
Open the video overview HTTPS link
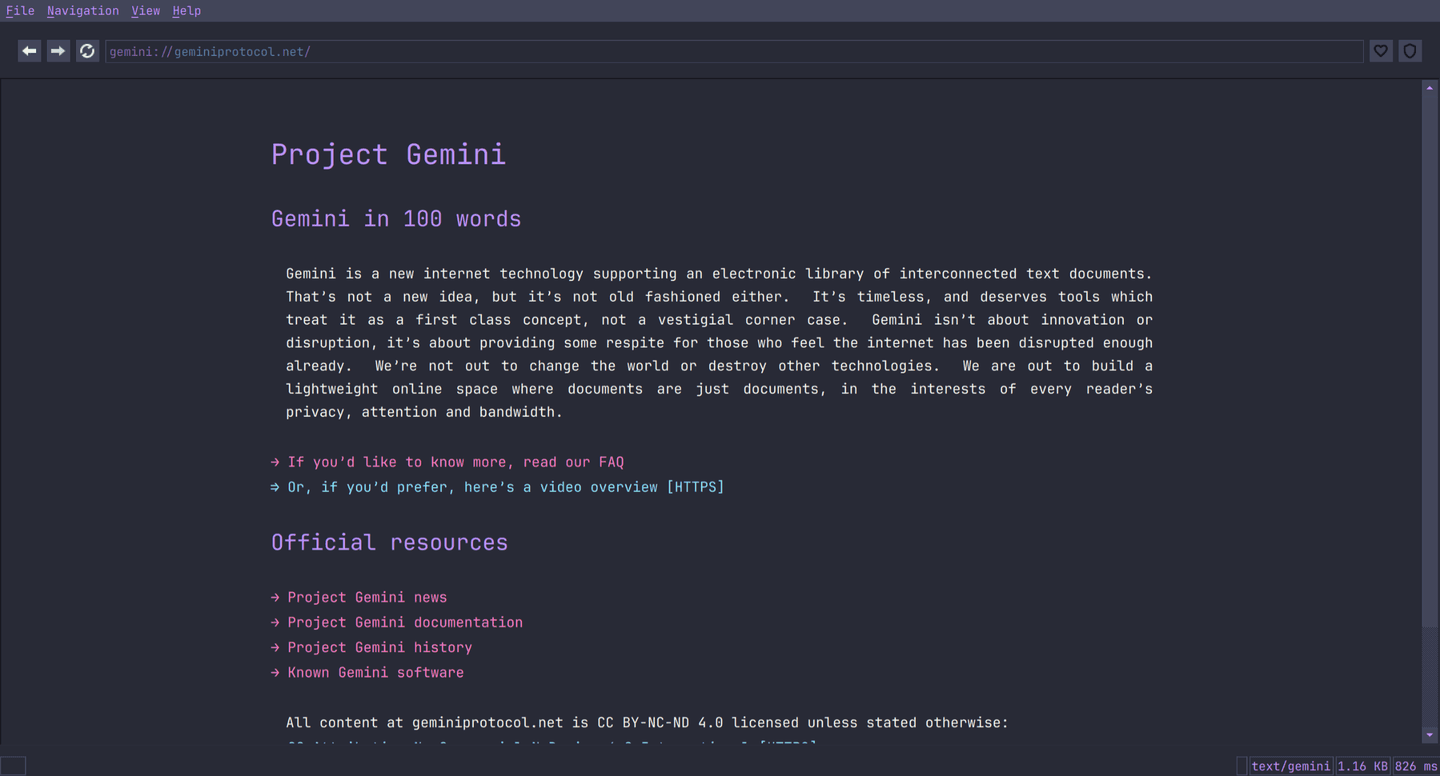coord(505,487)
